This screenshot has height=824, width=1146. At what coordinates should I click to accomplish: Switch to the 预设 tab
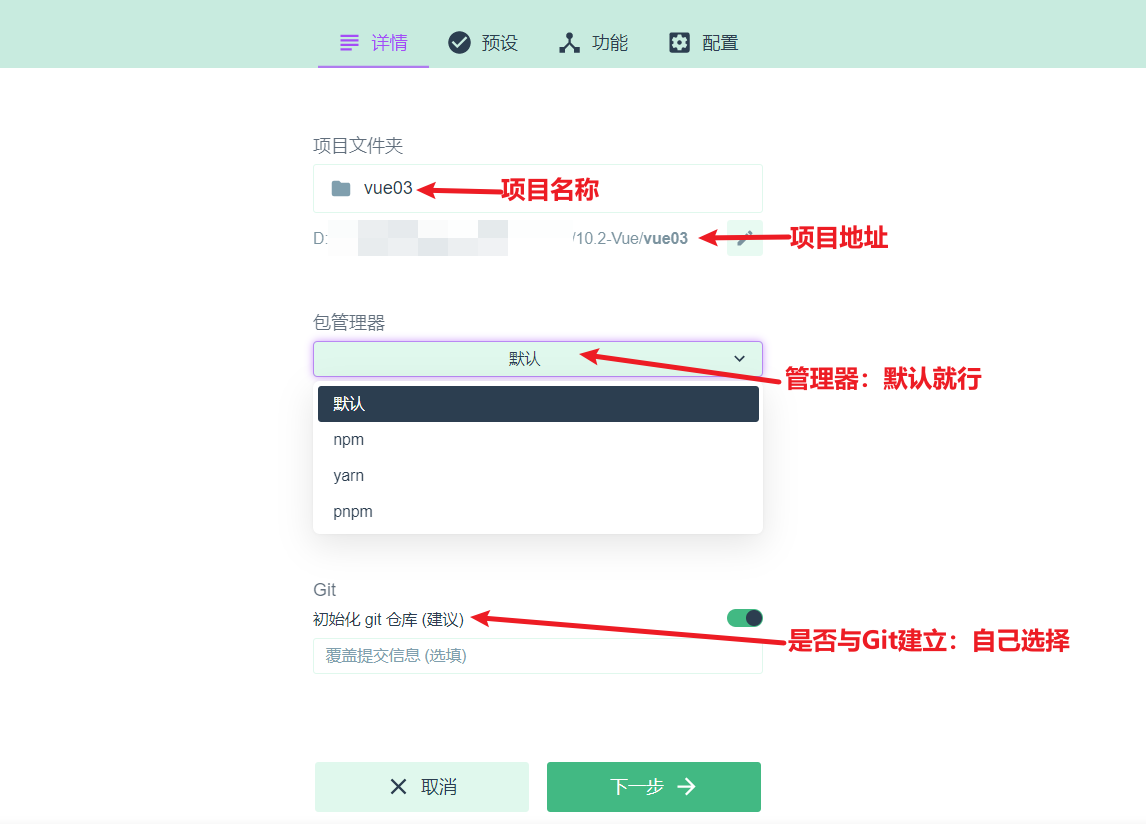[x=483, y=43]
